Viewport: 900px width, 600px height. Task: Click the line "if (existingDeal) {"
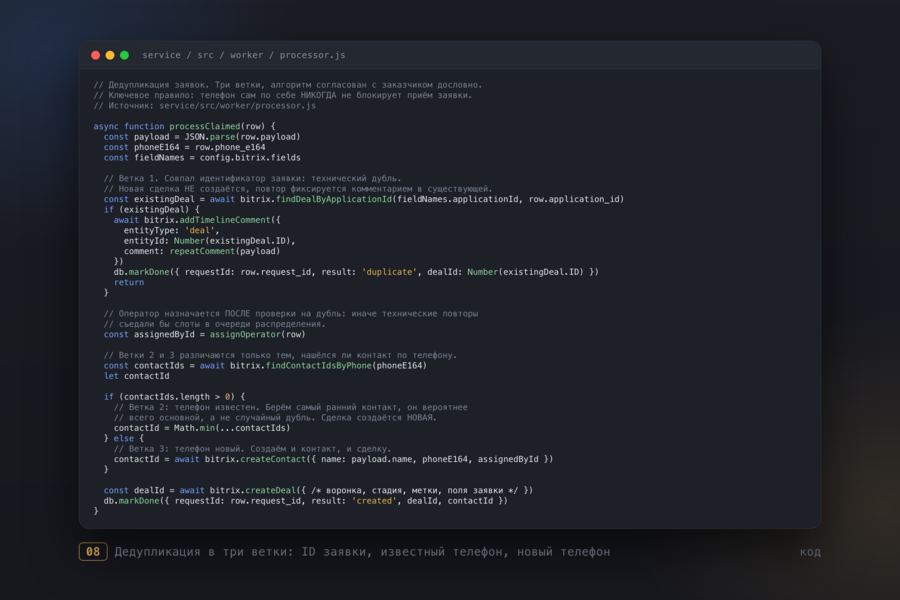152,210
